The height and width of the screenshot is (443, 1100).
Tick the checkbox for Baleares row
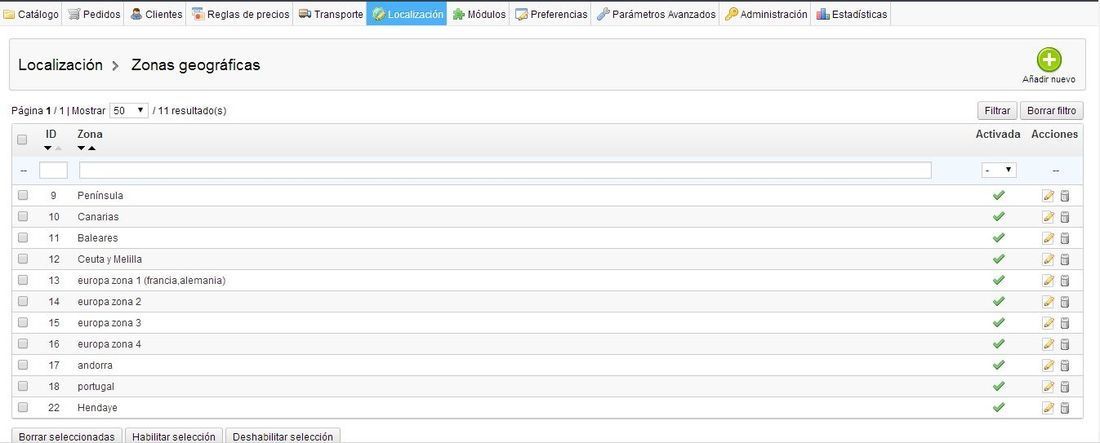coord(22,237)
